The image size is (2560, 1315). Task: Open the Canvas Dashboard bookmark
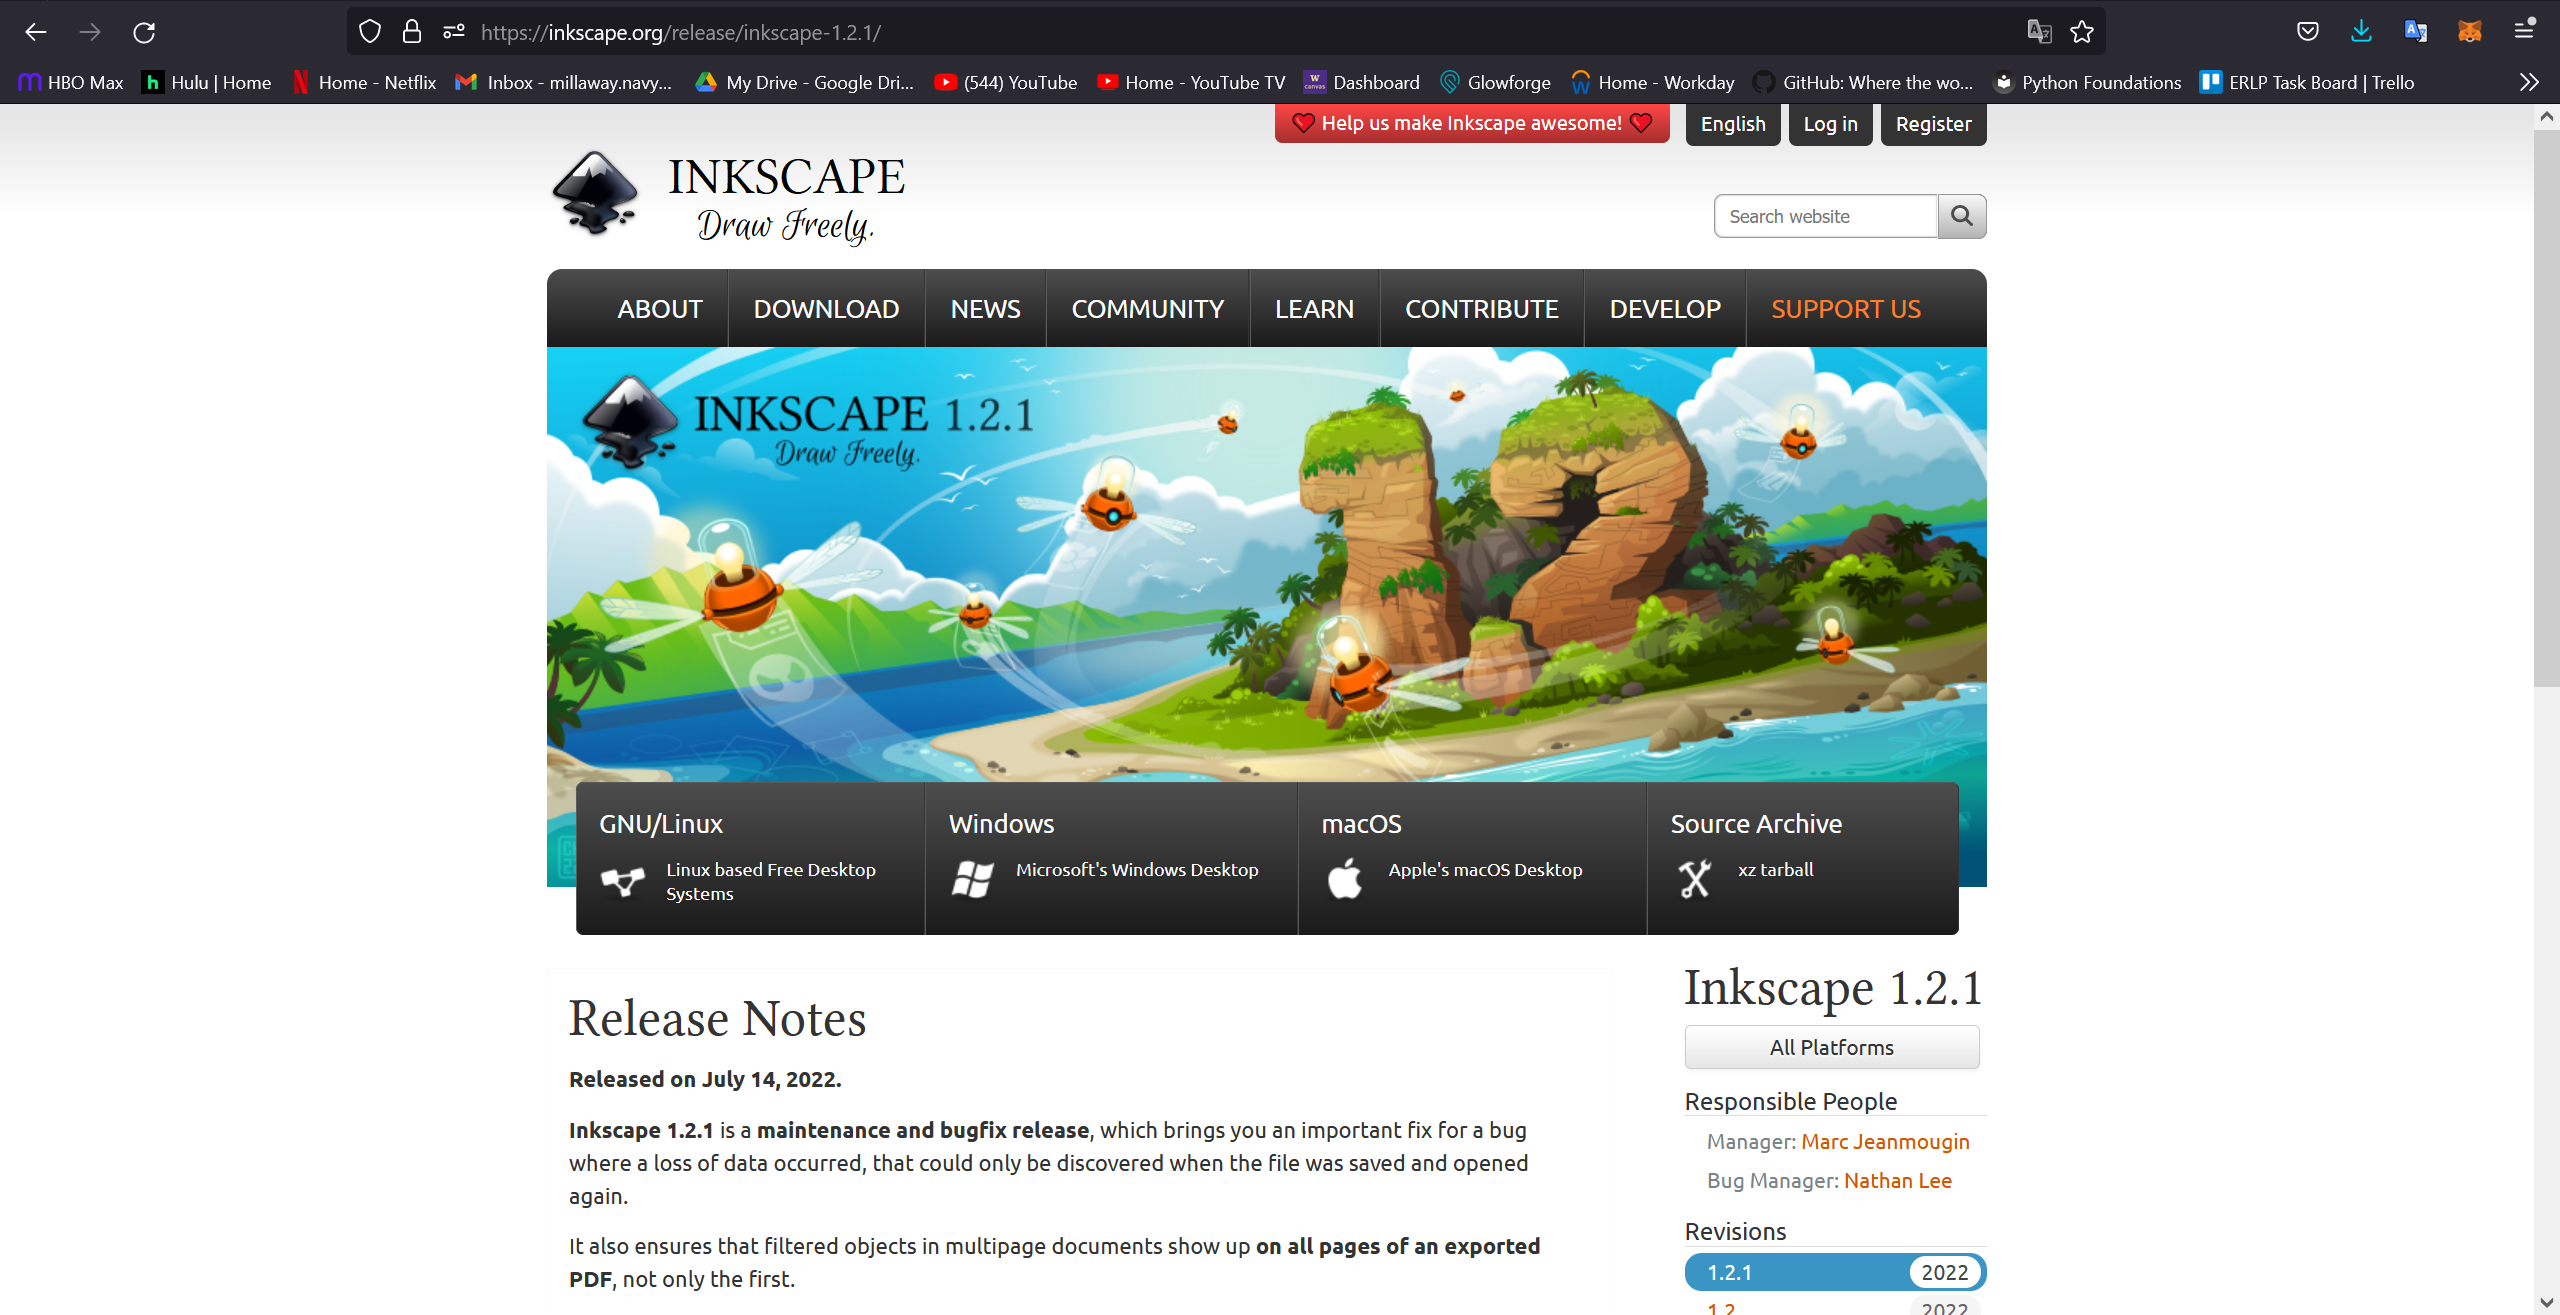click(x=1362, y=82)
